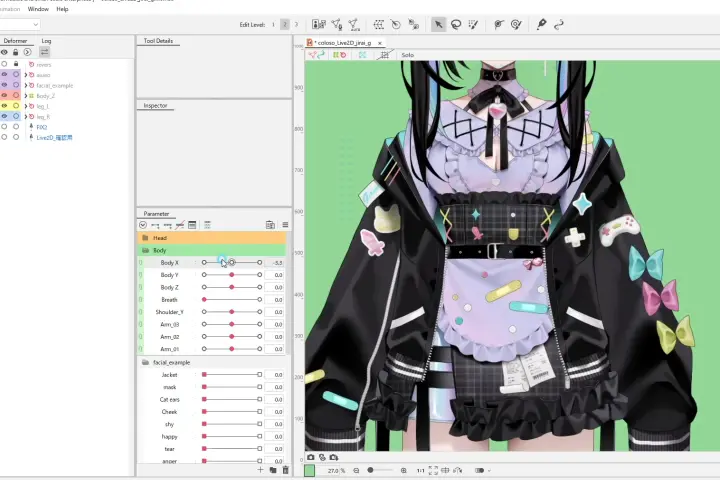
Task: Click the lock-all header icon in Deformer panel
Action: click(16, 52)
